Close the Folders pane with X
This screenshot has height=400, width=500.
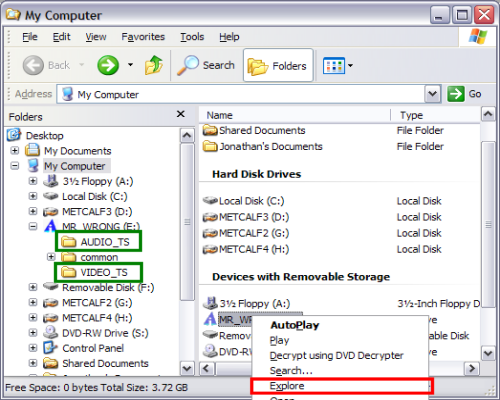pyautogui.click(x=181, y=114)
